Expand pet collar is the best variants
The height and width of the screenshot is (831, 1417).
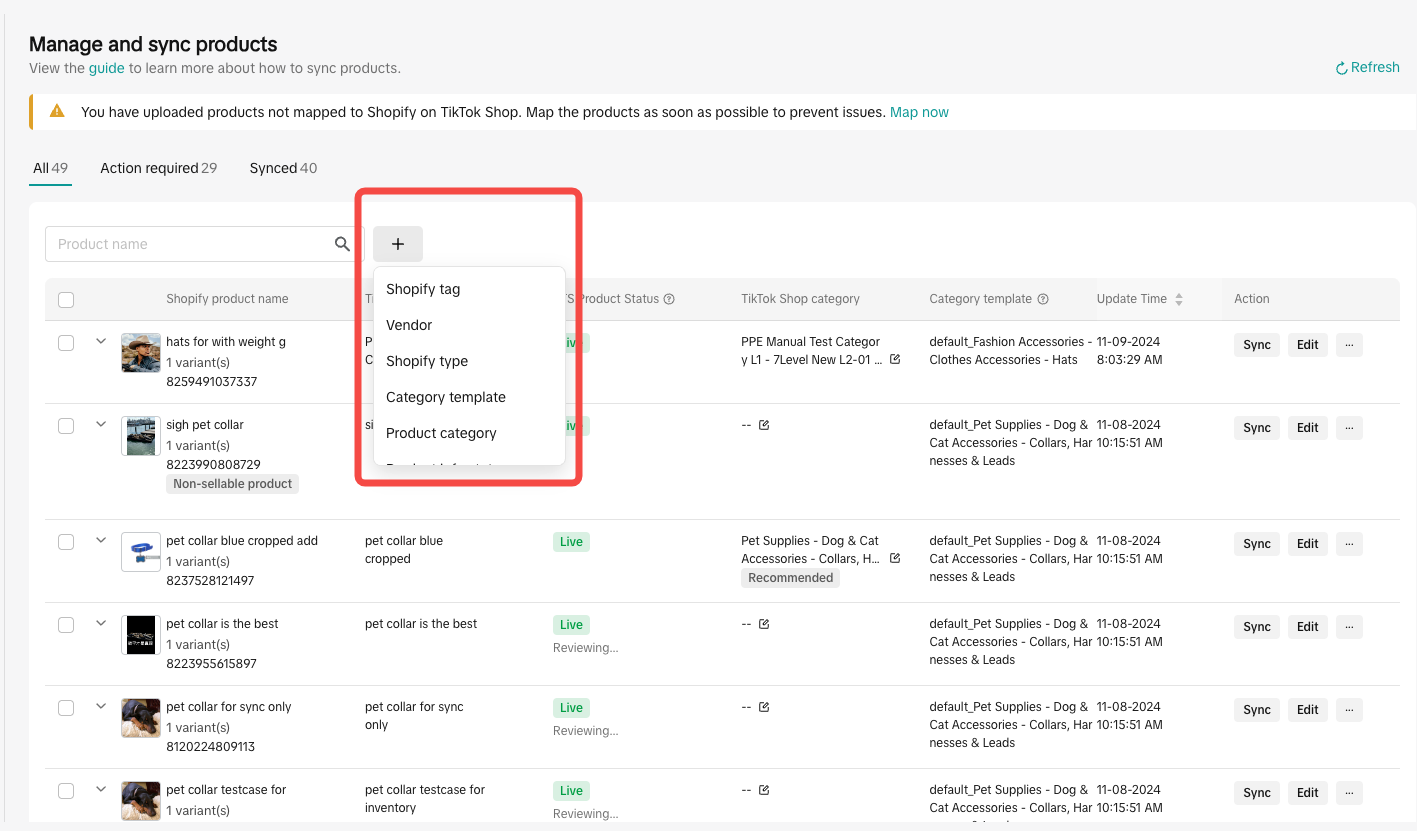101,623
